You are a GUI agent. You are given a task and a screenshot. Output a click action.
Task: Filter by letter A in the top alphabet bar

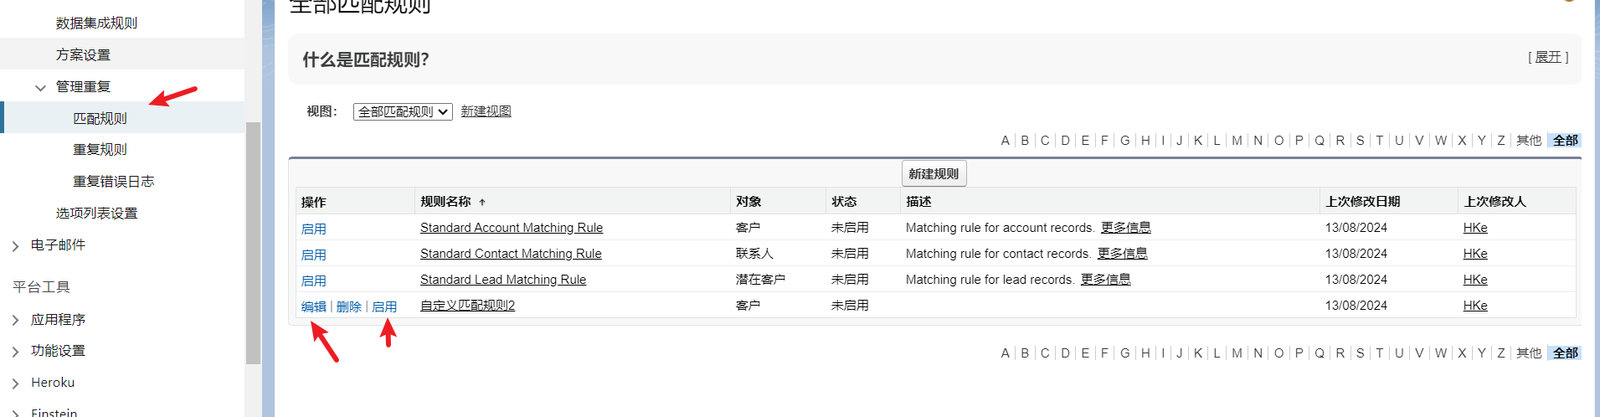point(1005,141)
